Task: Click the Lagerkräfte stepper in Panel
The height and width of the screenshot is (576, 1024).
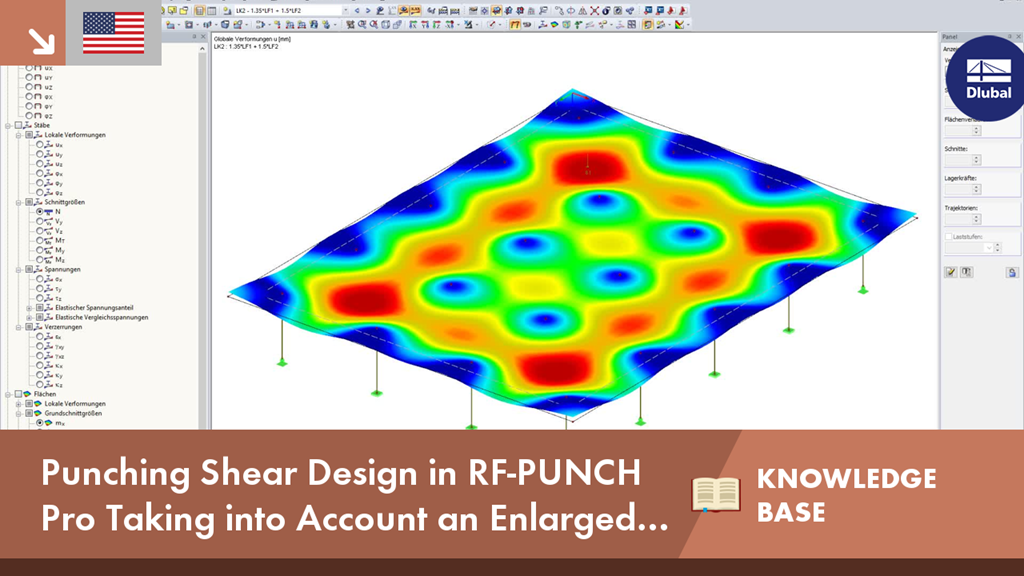Action: (x=976, y=189)
